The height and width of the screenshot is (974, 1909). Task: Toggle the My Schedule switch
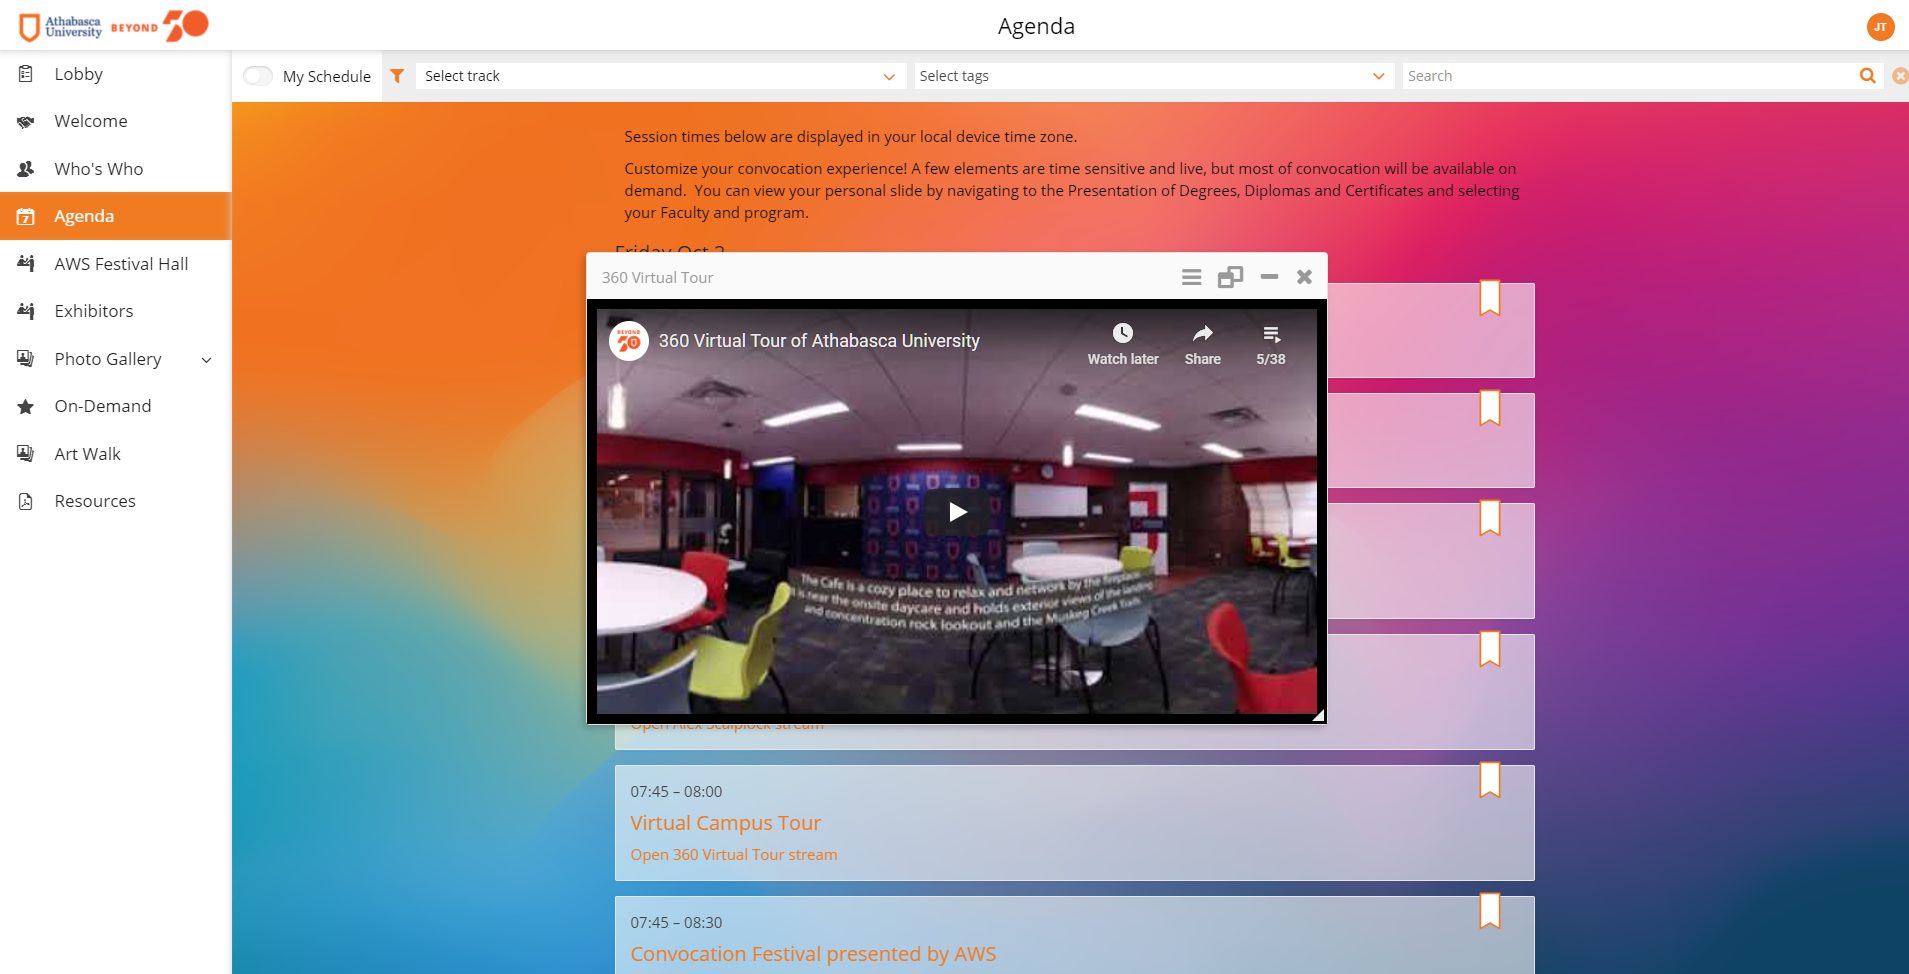tap(258, 76)
